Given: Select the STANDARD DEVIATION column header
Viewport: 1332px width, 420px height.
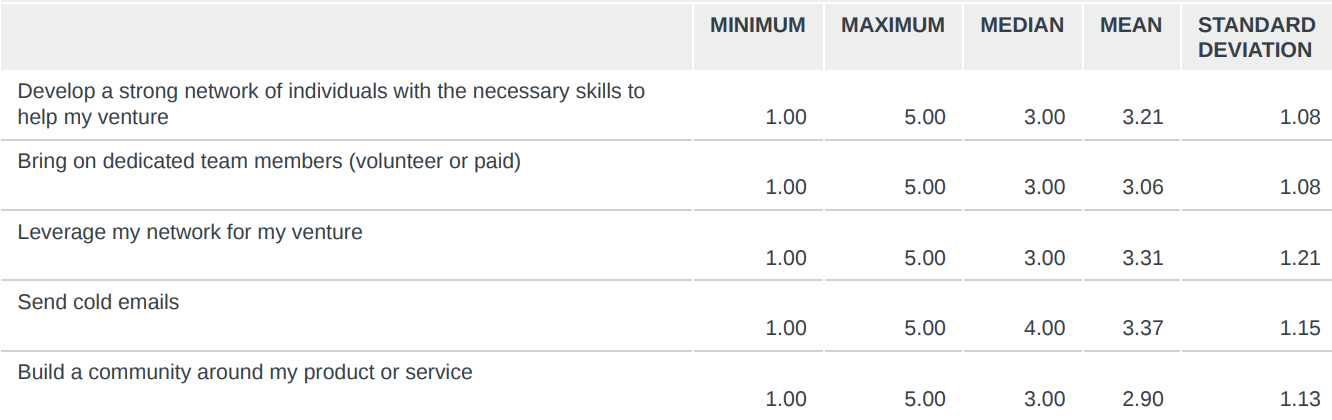Looking at the screenshot, I should [1256, 38].
